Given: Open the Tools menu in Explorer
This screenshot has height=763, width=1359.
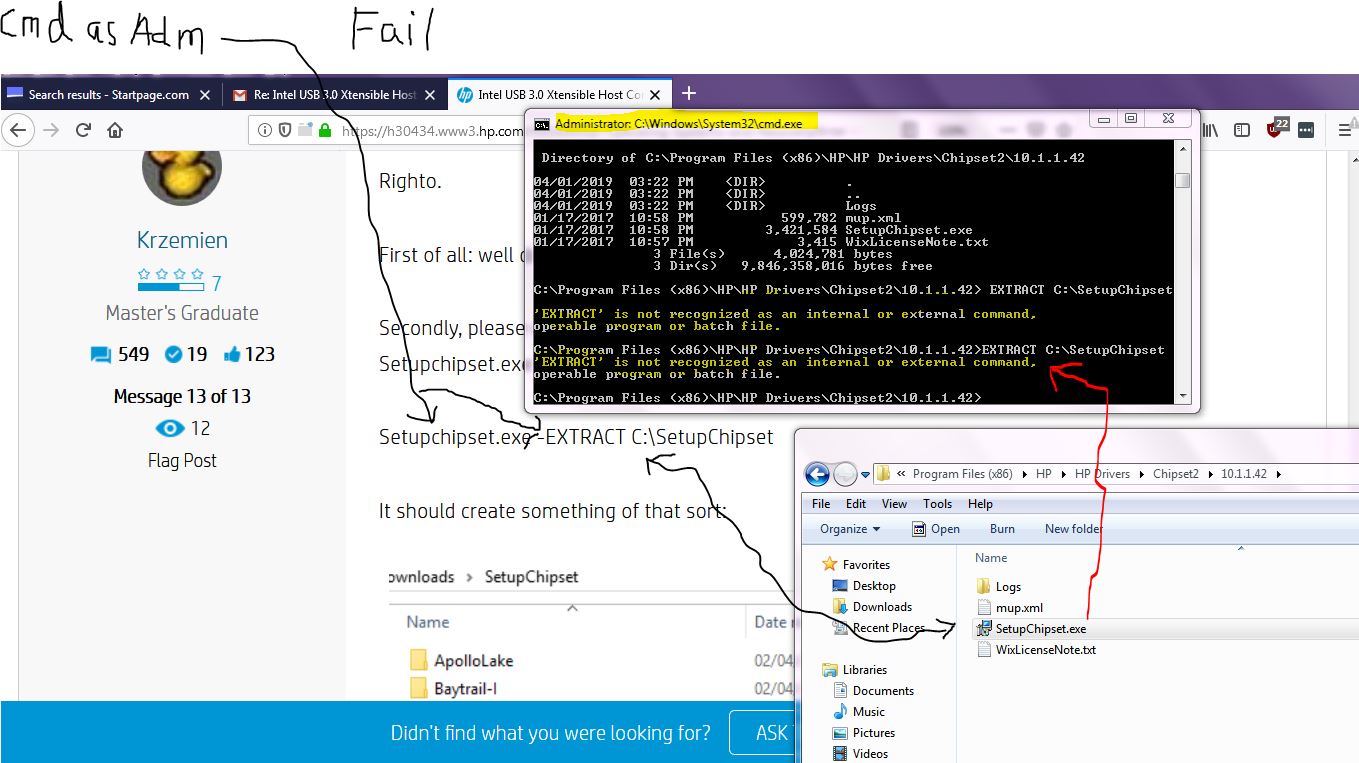Looking at the screenshot, I should pos(937,504).
